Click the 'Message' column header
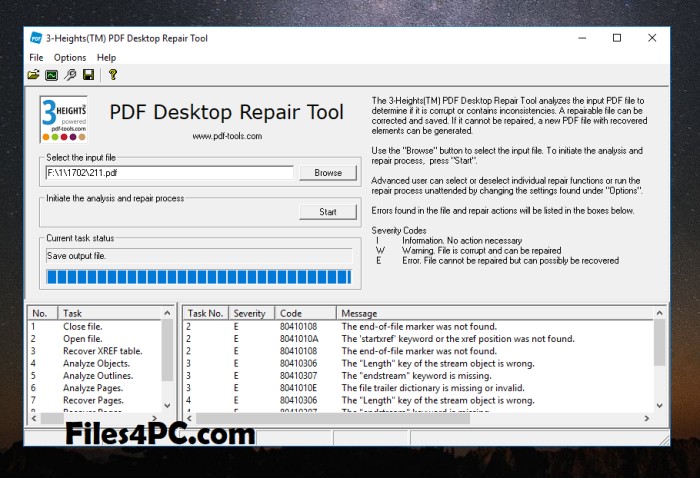 coord(495,313)
